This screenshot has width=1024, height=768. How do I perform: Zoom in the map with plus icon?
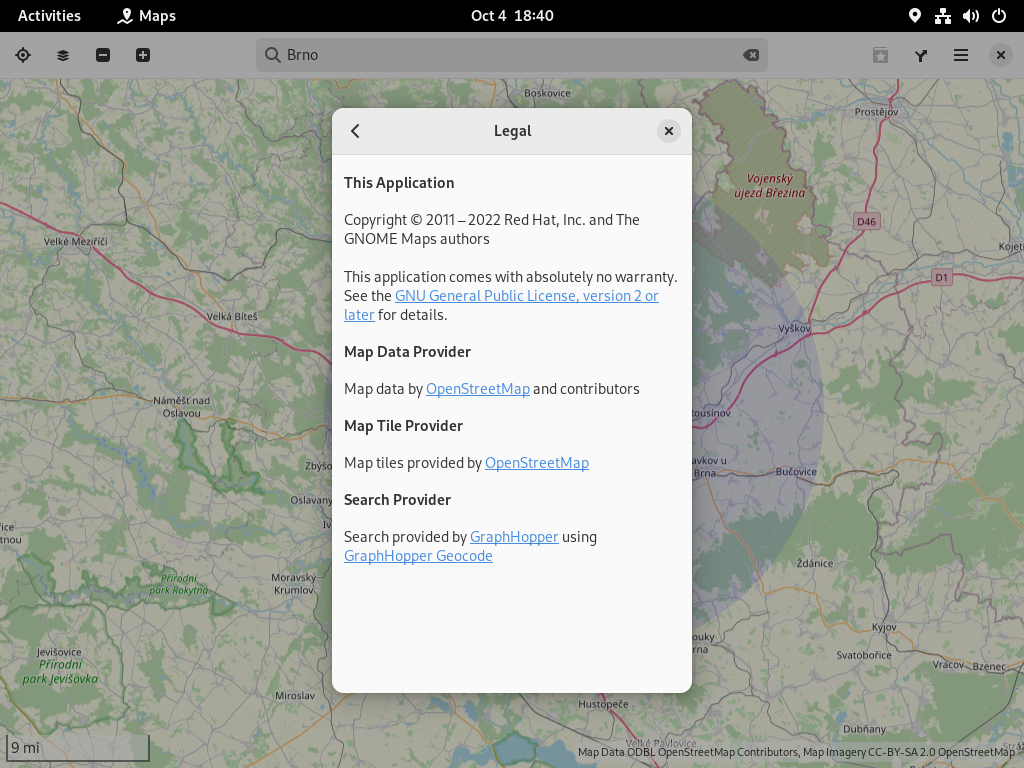[143, 56]
